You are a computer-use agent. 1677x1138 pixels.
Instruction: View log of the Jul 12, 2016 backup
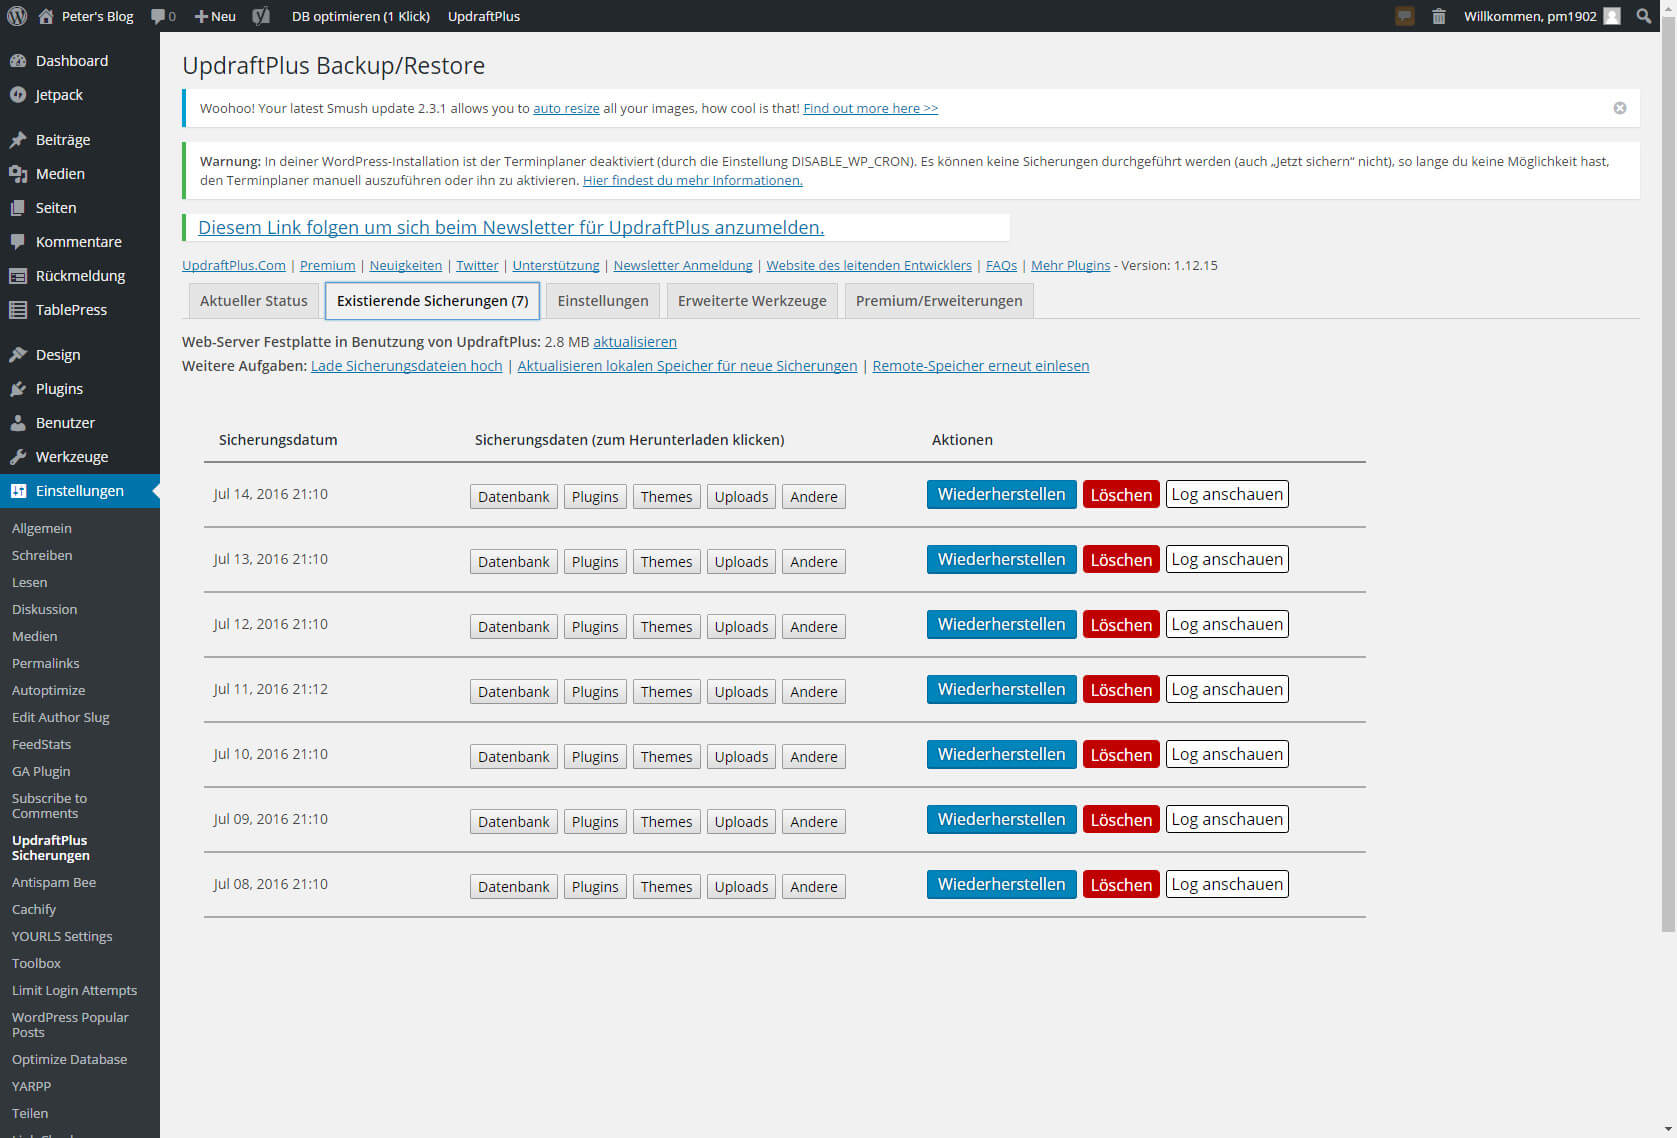click(x=1227, y=625)
